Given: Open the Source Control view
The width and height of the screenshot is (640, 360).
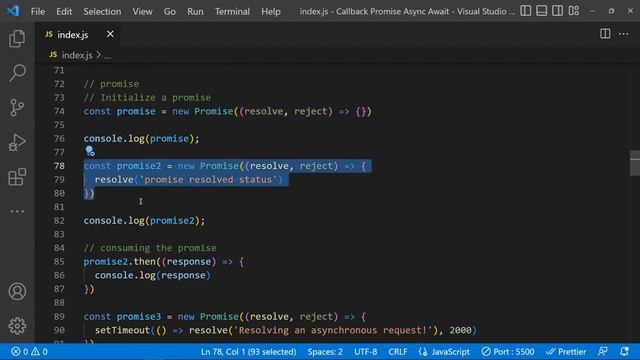Looking at the screenshot, I should [x=17, y=108].
